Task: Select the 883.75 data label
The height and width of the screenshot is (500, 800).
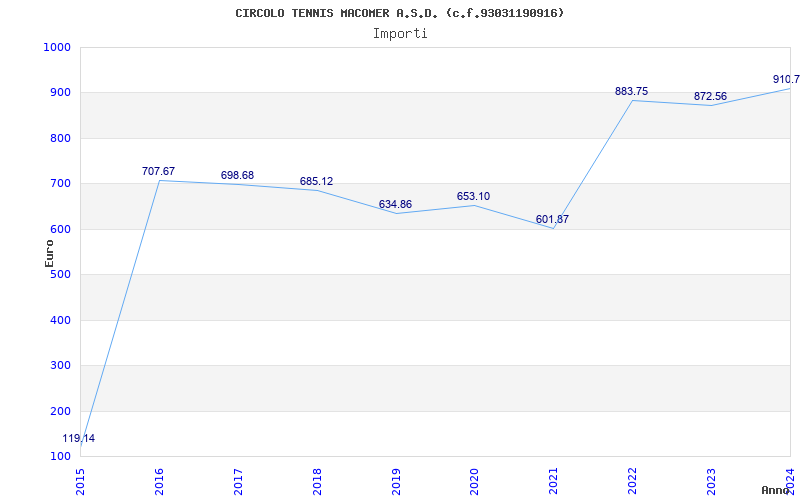Action: (632, 91)
